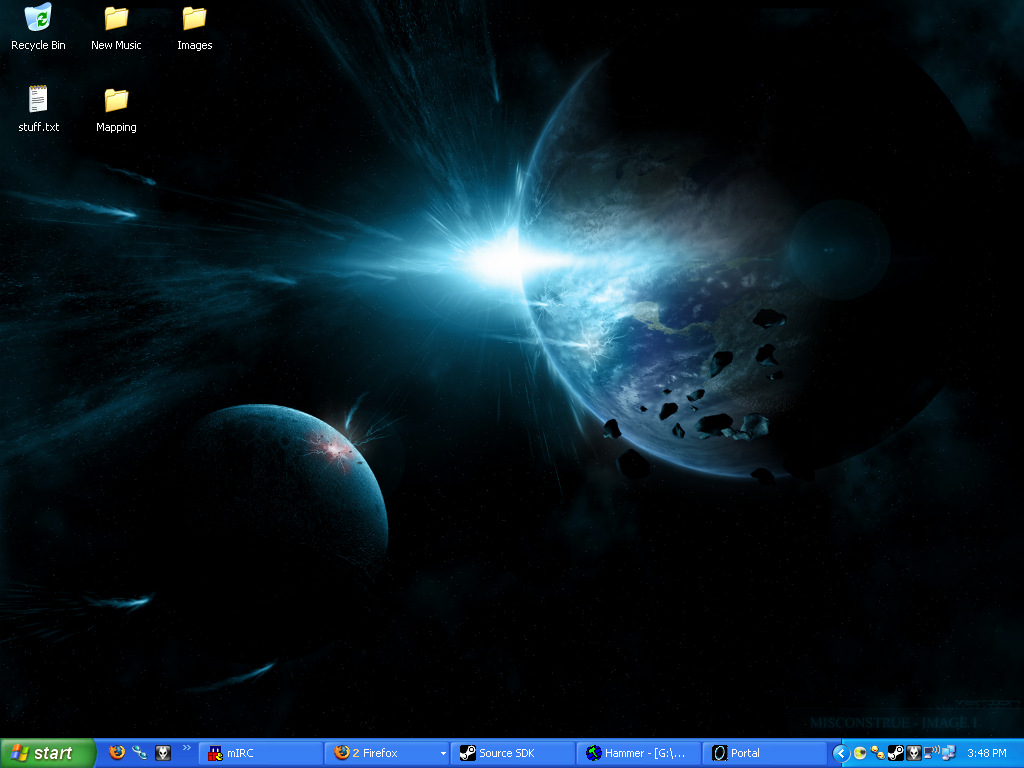Click the Alienware skull icon in system tray
This screenshot has width=1024, height=768.
click(913, 753)
